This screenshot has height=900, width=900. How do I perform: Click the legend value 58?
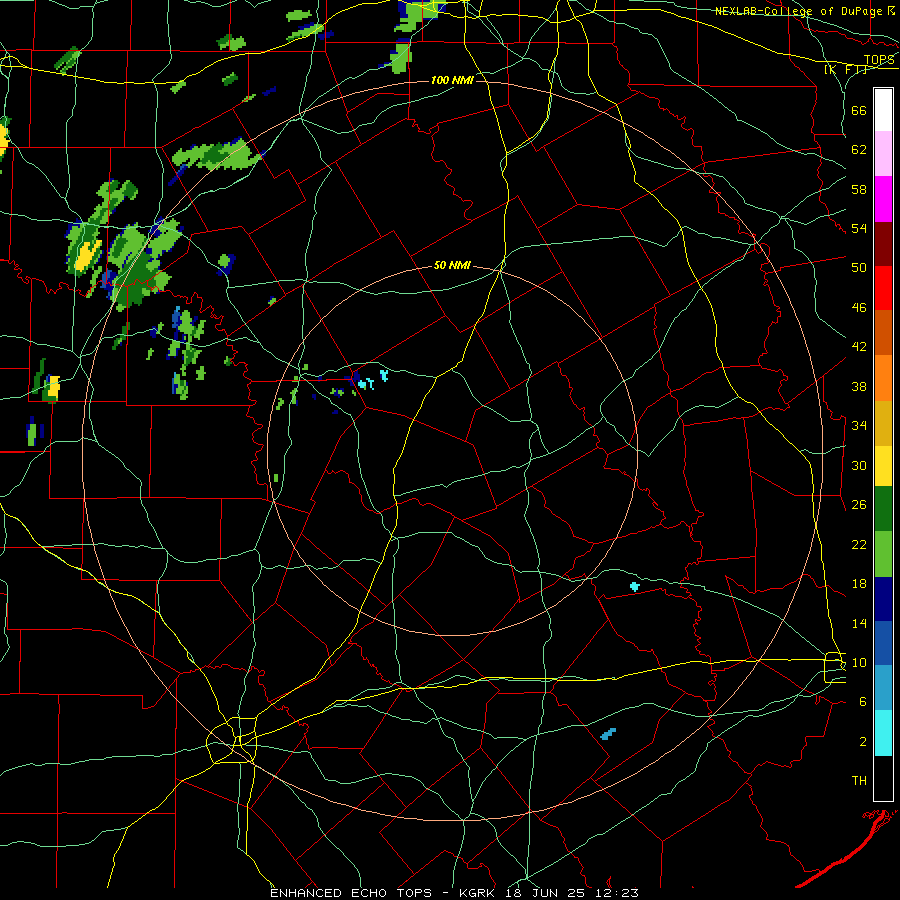pyautogui.click(x=859, y=189)
